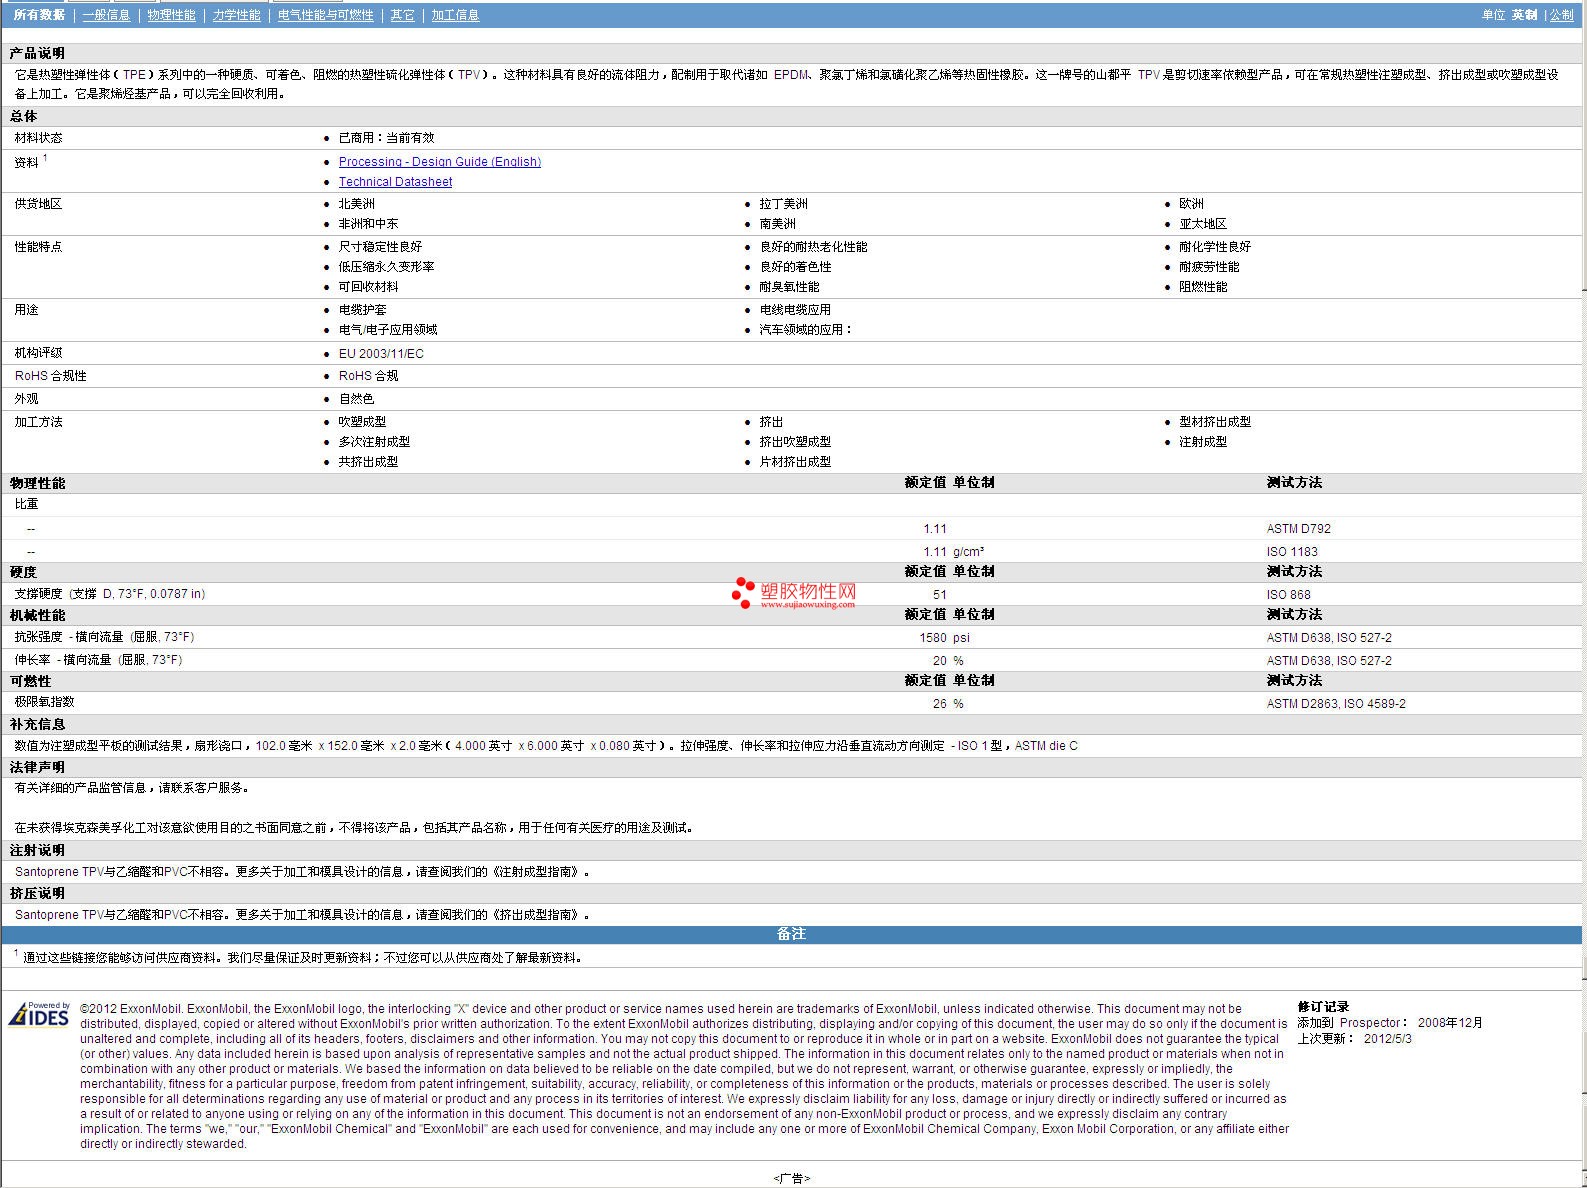The height and width of the screenshot is (1188, 1587).
Task: Click the 广告 placeholder at page bottom
Action: point(791,1178)
